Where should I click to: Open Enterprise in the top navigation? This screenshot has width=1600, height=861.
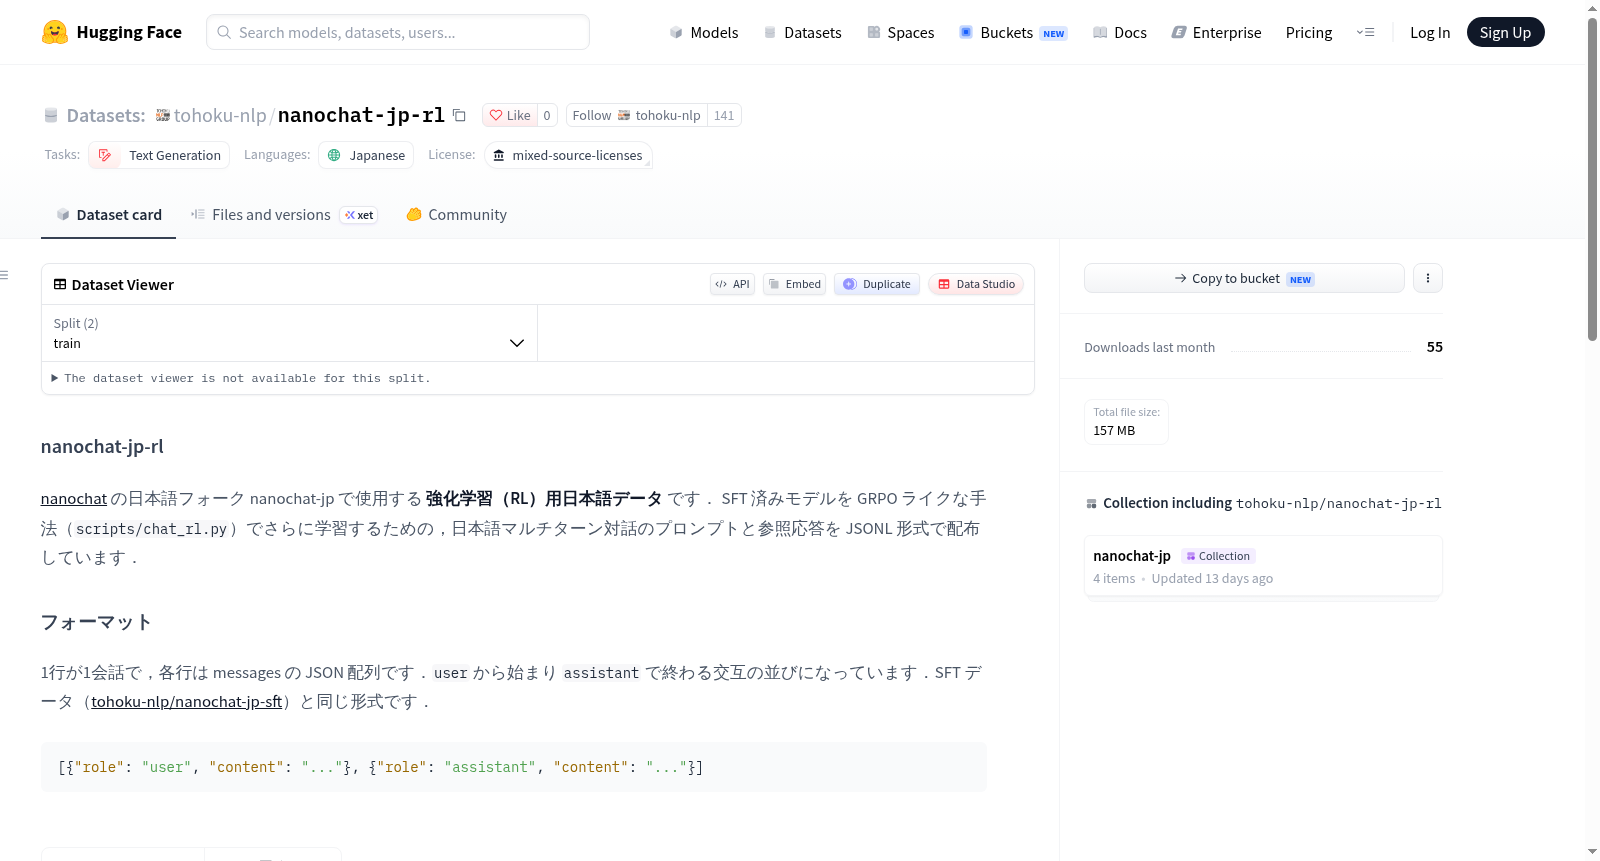(1216, 32)
